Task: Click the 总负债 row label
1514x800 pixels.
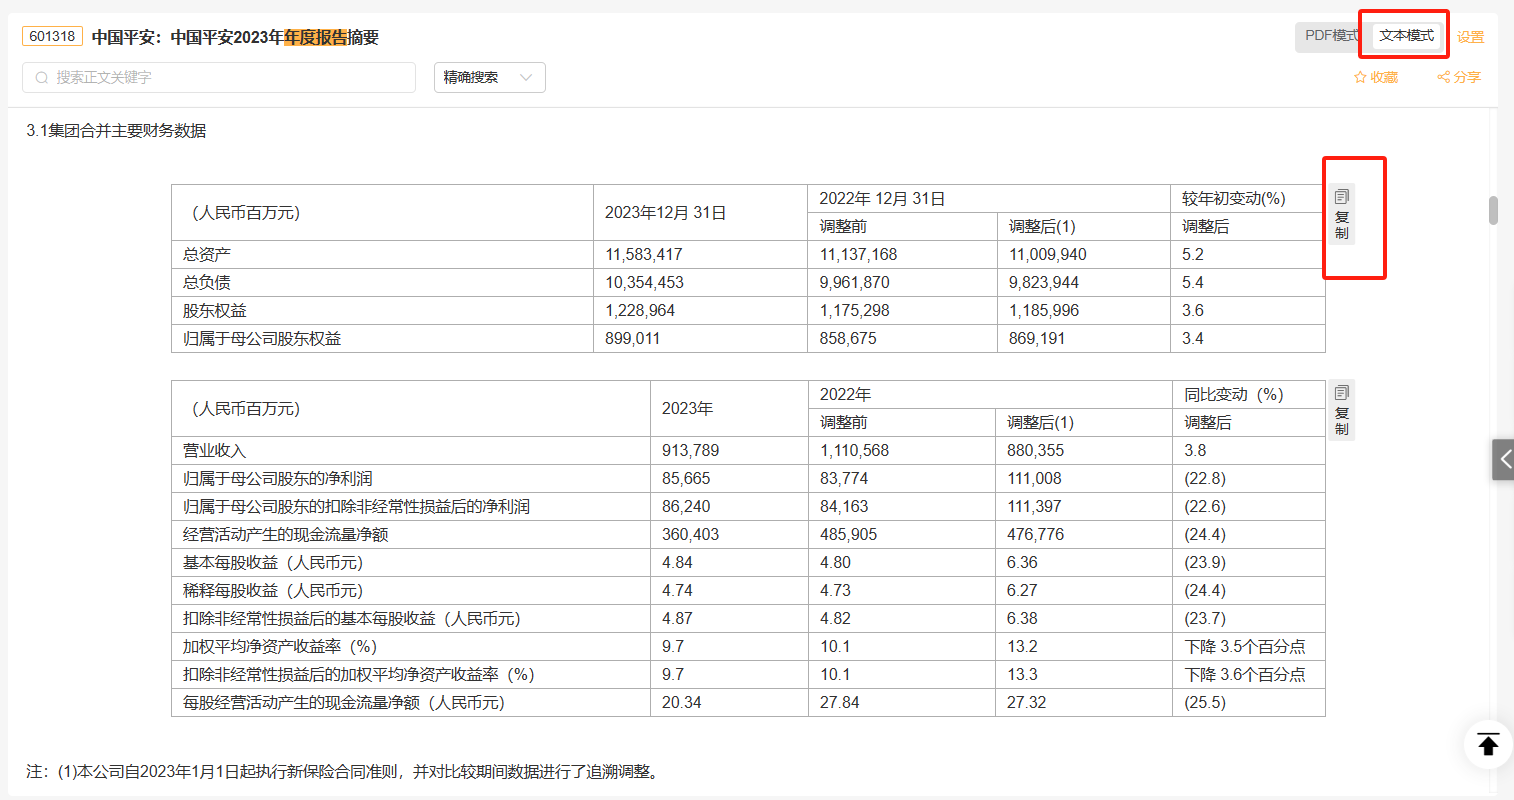Action: [x=207, y=282]
